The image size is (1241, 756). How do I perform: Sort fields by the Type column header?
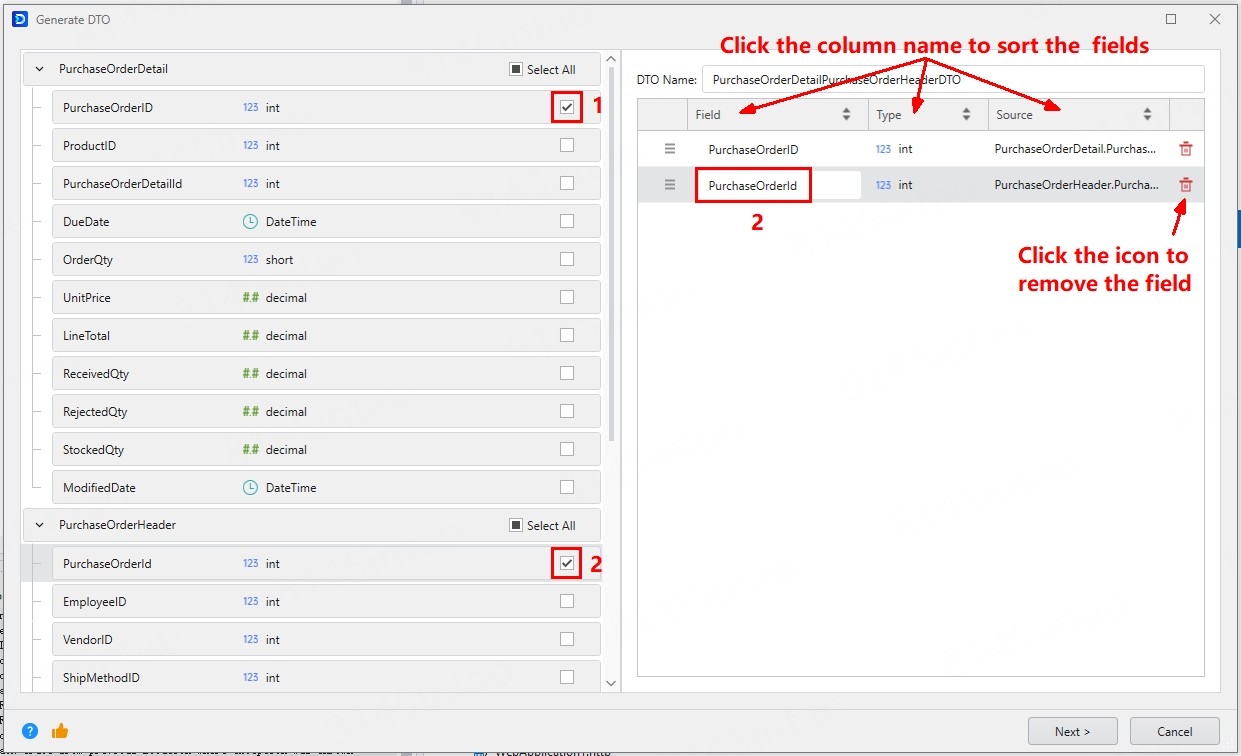[x=889, y=115]
